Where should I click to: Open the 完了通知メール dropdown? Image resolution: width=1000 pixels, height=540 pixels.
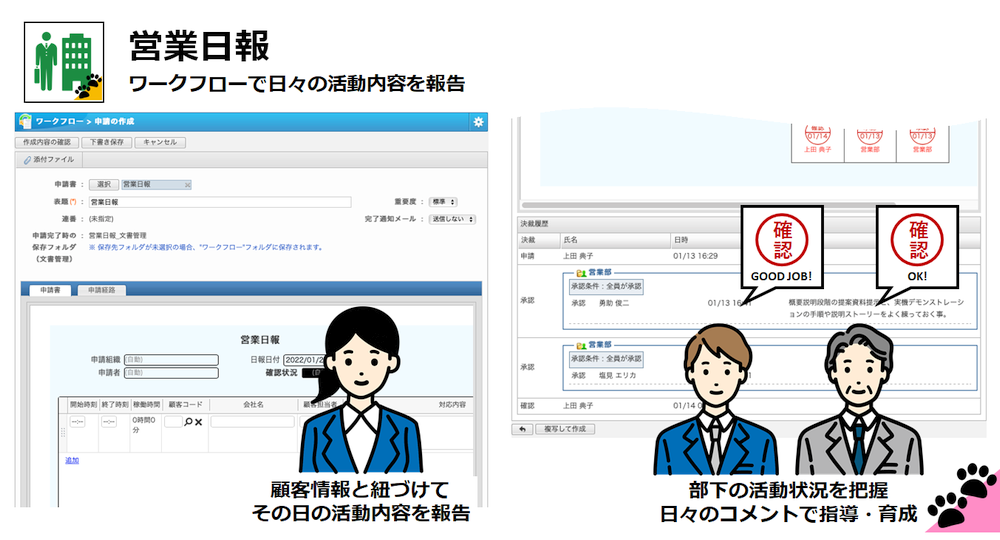451,218
